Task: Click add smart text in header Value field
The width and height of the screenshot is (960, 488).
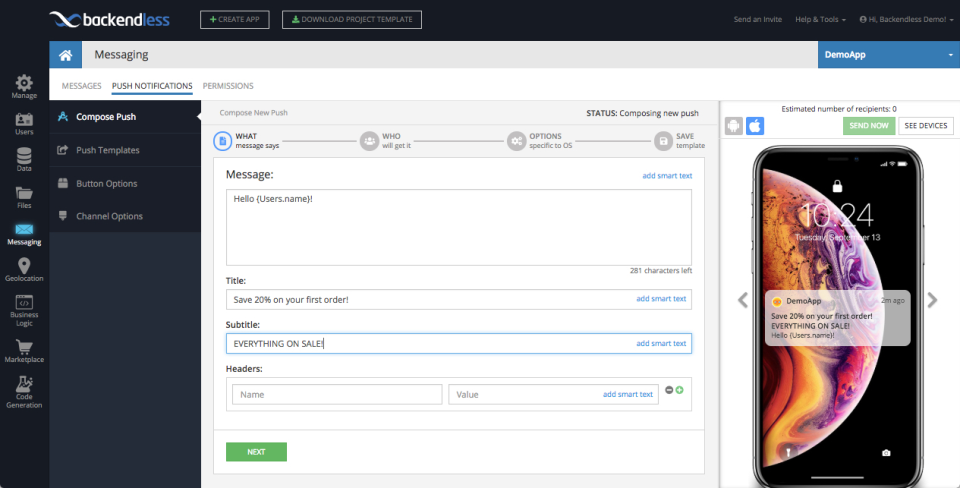Action: 628,394
